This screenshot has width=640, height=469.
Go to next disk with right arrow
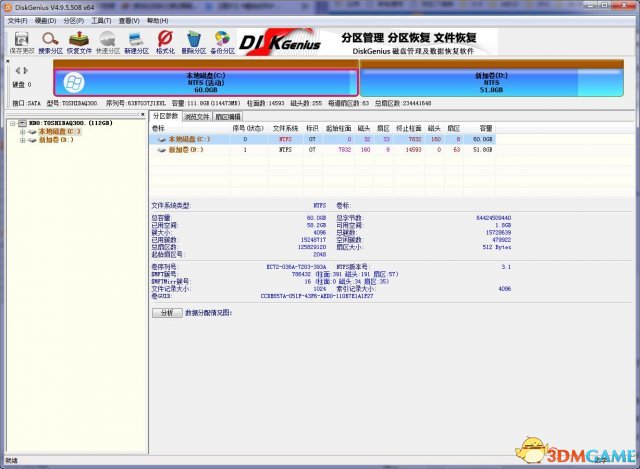(25, 71)
